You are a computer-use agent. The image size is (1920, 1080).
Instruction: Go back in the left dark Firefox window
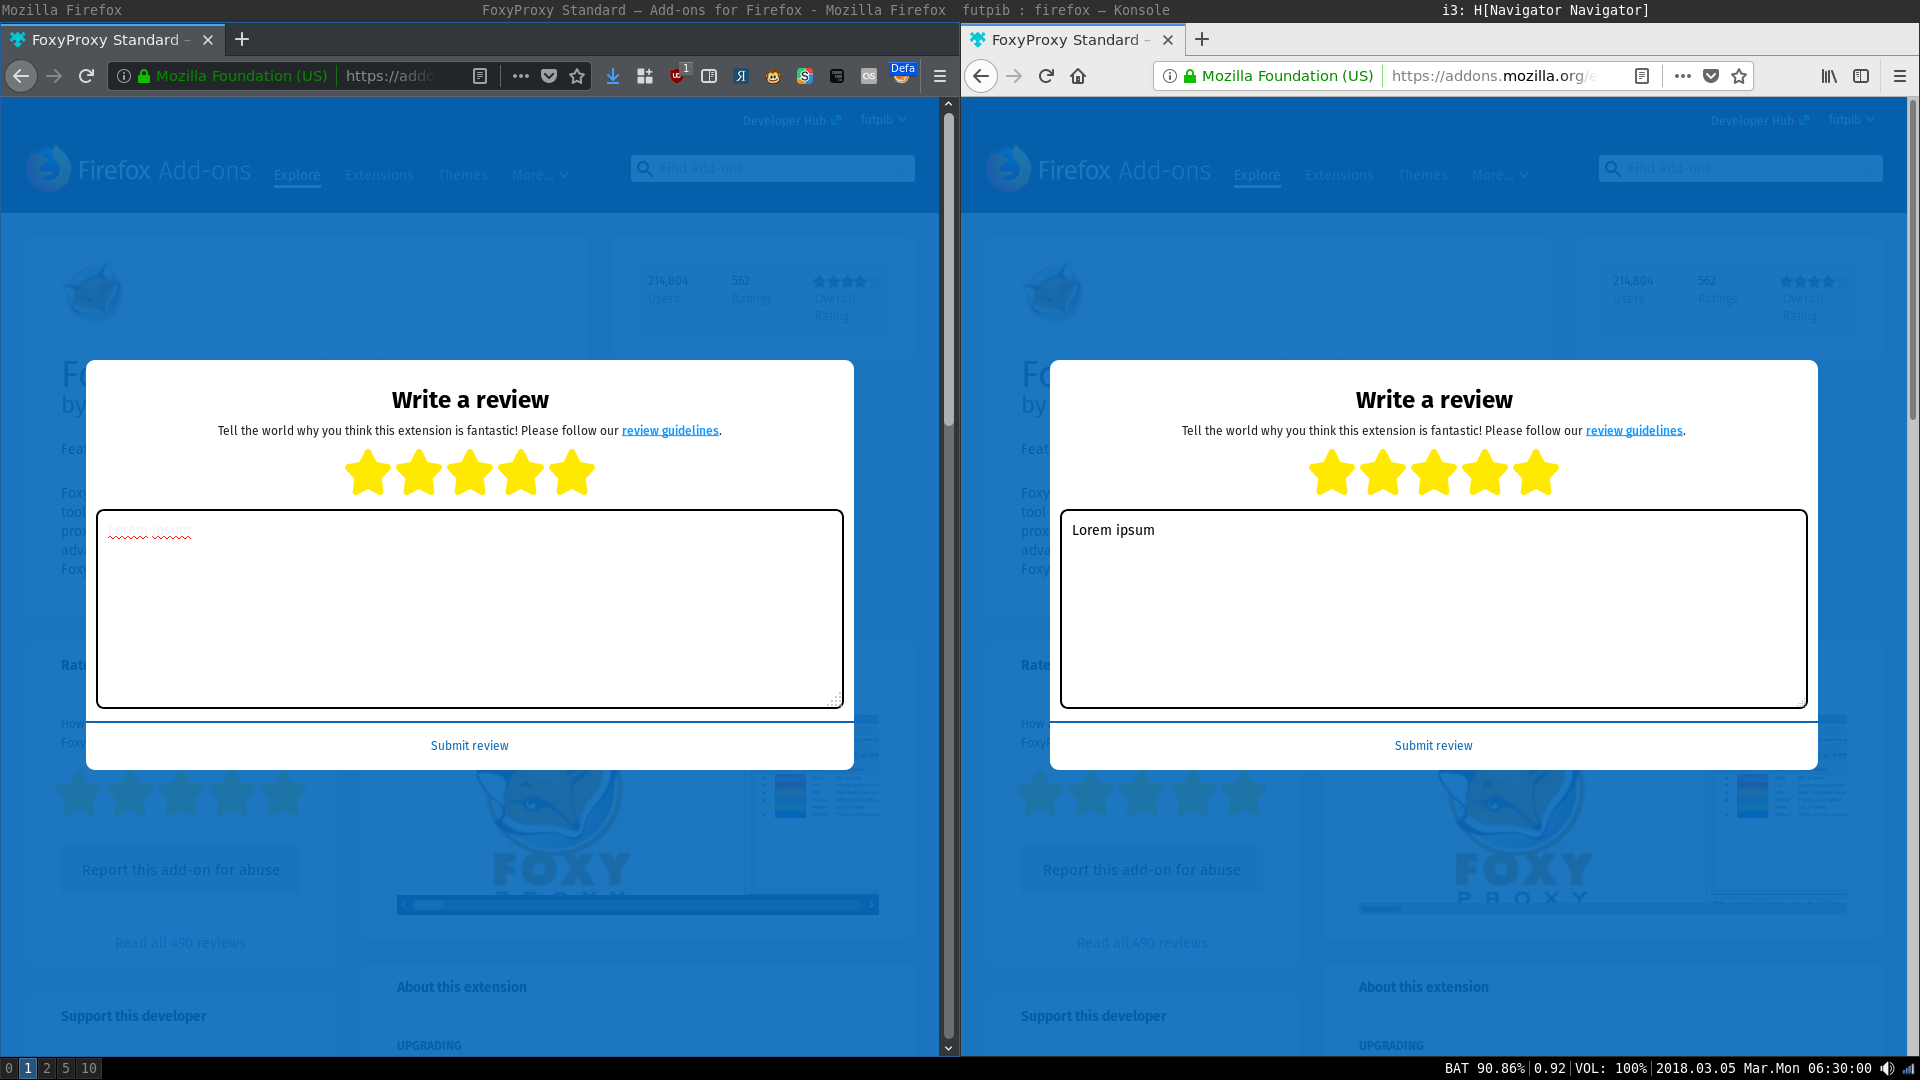pos(21,76)
